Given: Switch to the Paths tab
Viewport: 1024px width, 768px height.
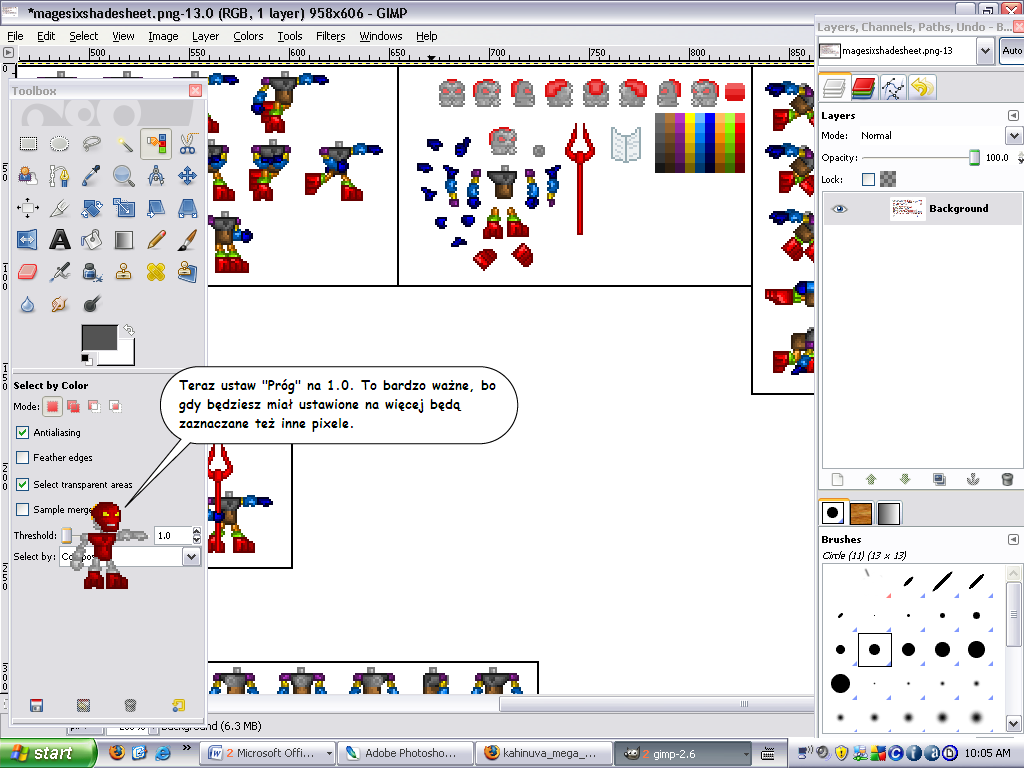Looking at the screenshot, I should [x=893, y=87].
